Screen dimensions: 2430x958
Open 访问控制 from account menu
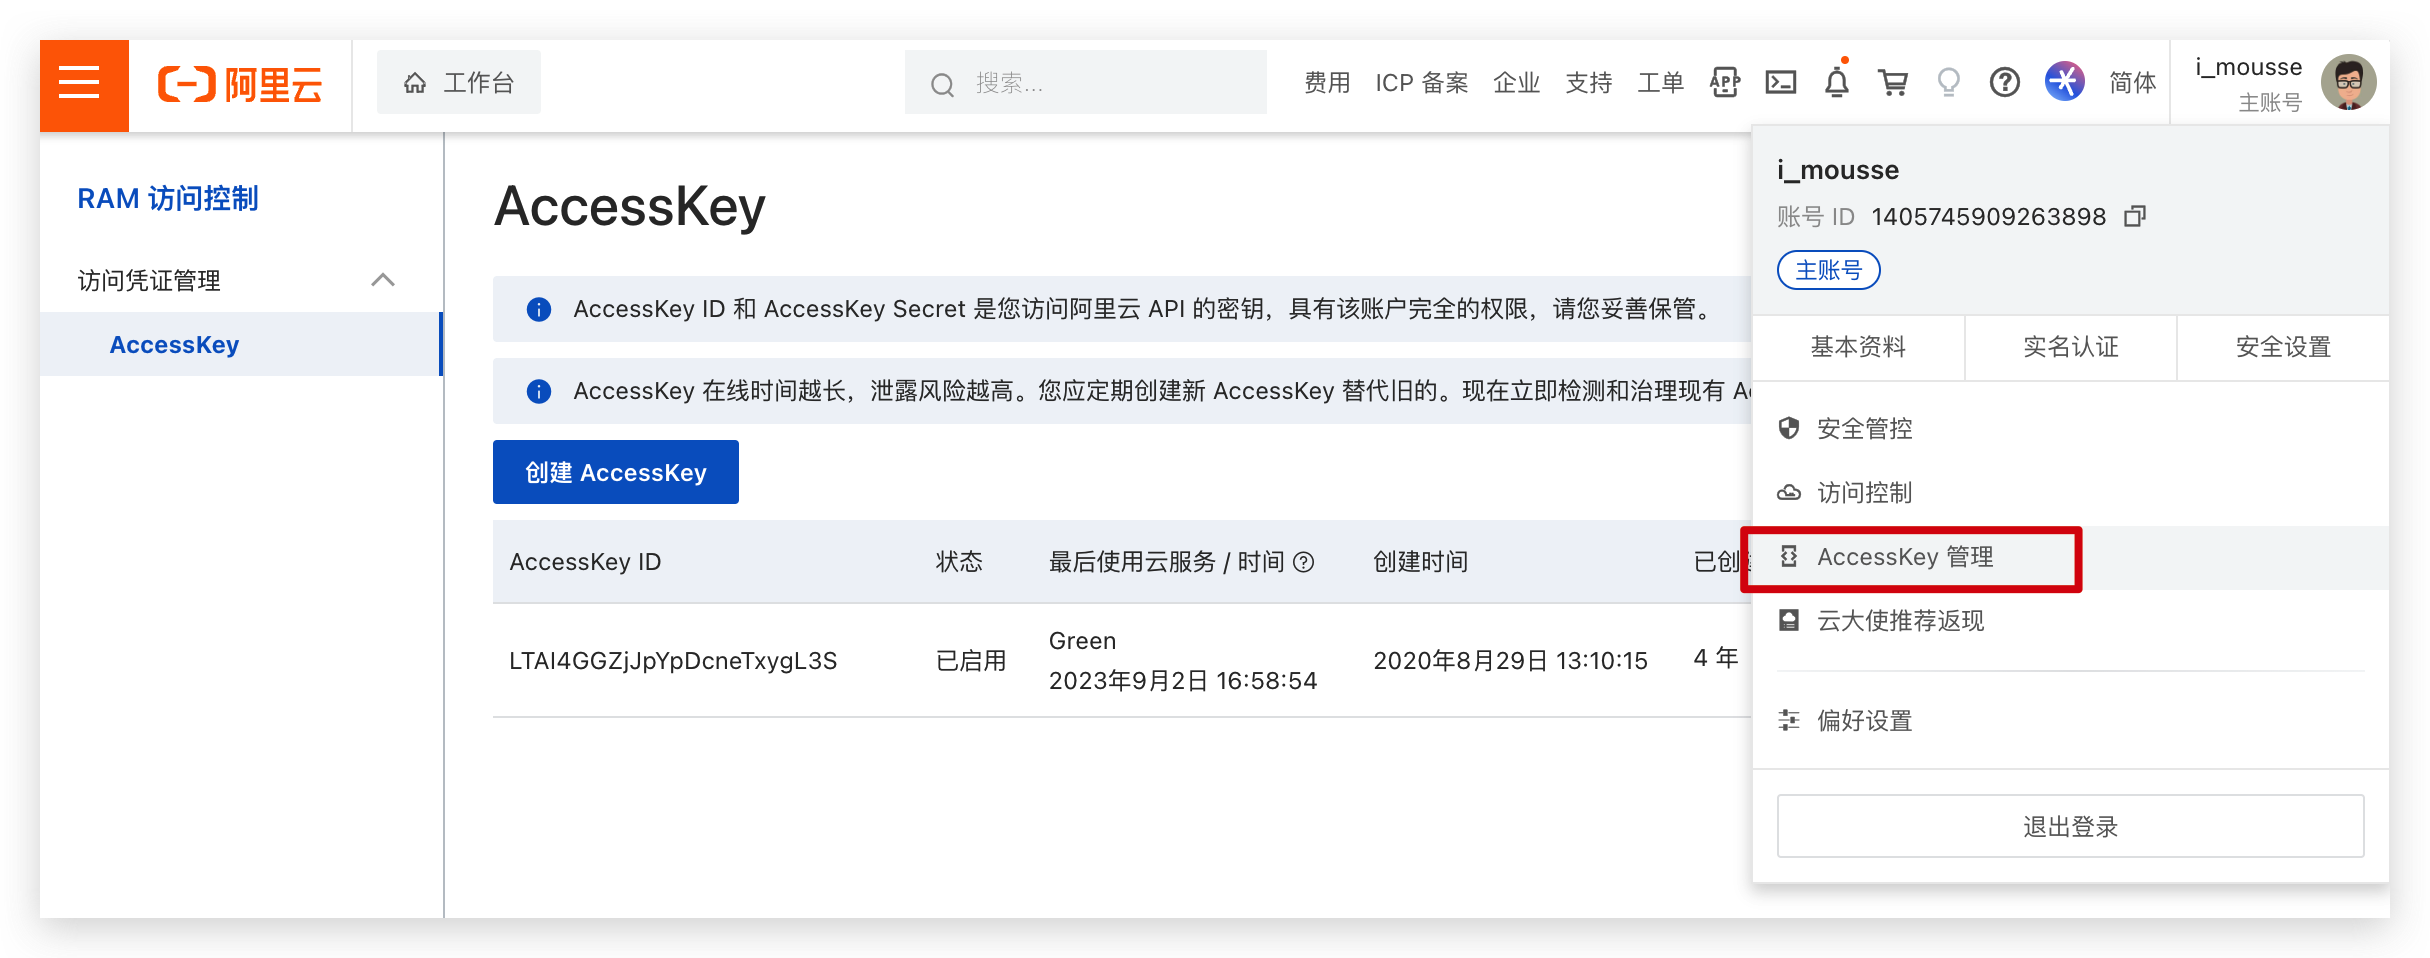[x=2071, y=492]
